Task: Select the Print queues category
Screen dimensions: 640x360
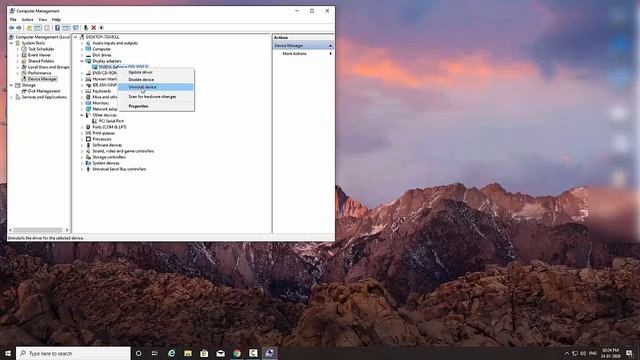Action: coord(103,133)
